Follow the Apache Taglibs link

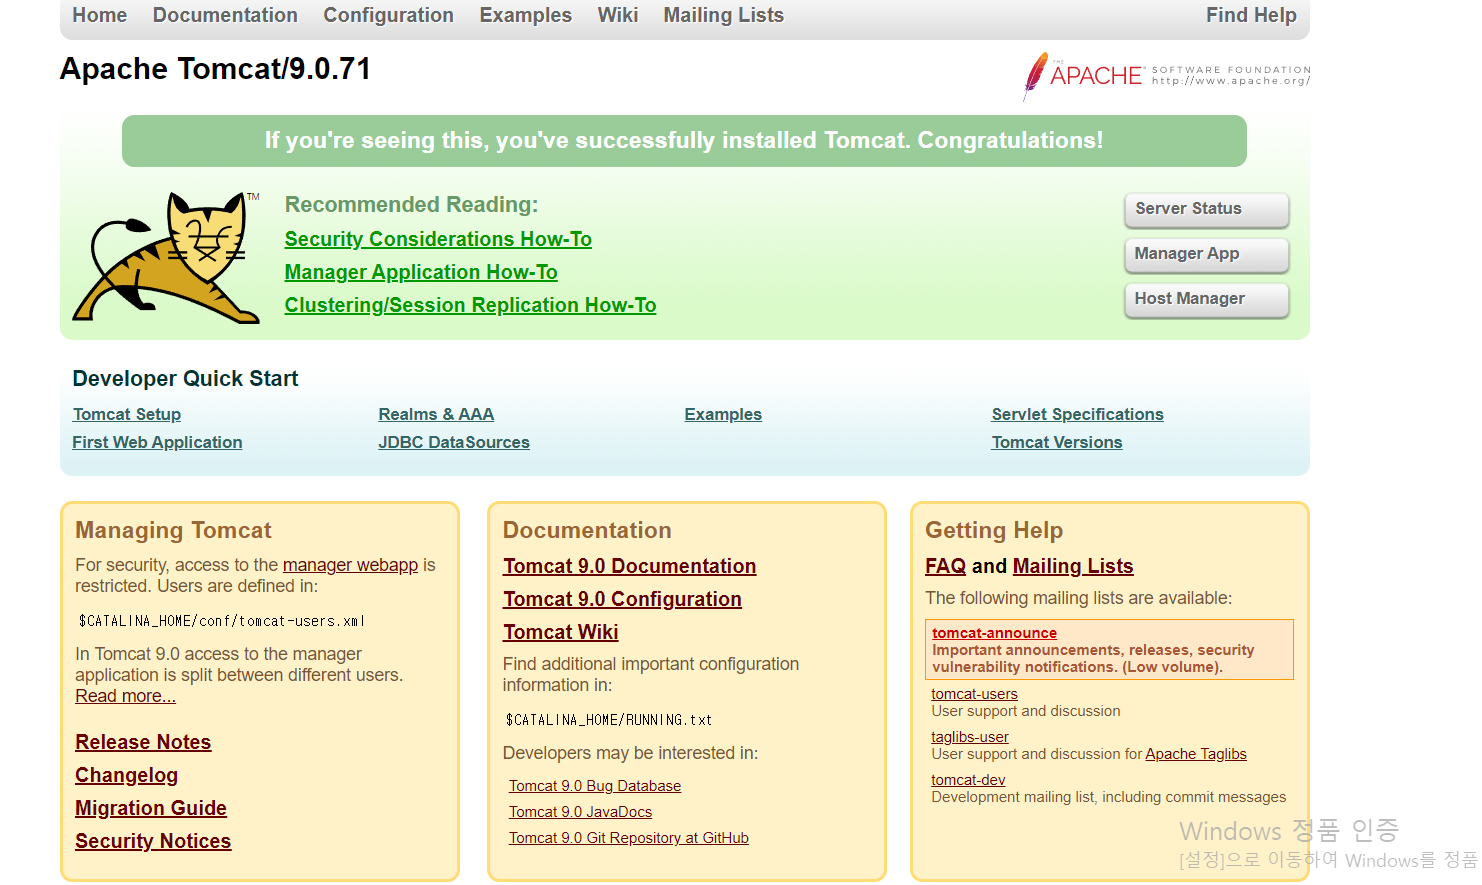pyautogui.click(x=1196, y=754)
